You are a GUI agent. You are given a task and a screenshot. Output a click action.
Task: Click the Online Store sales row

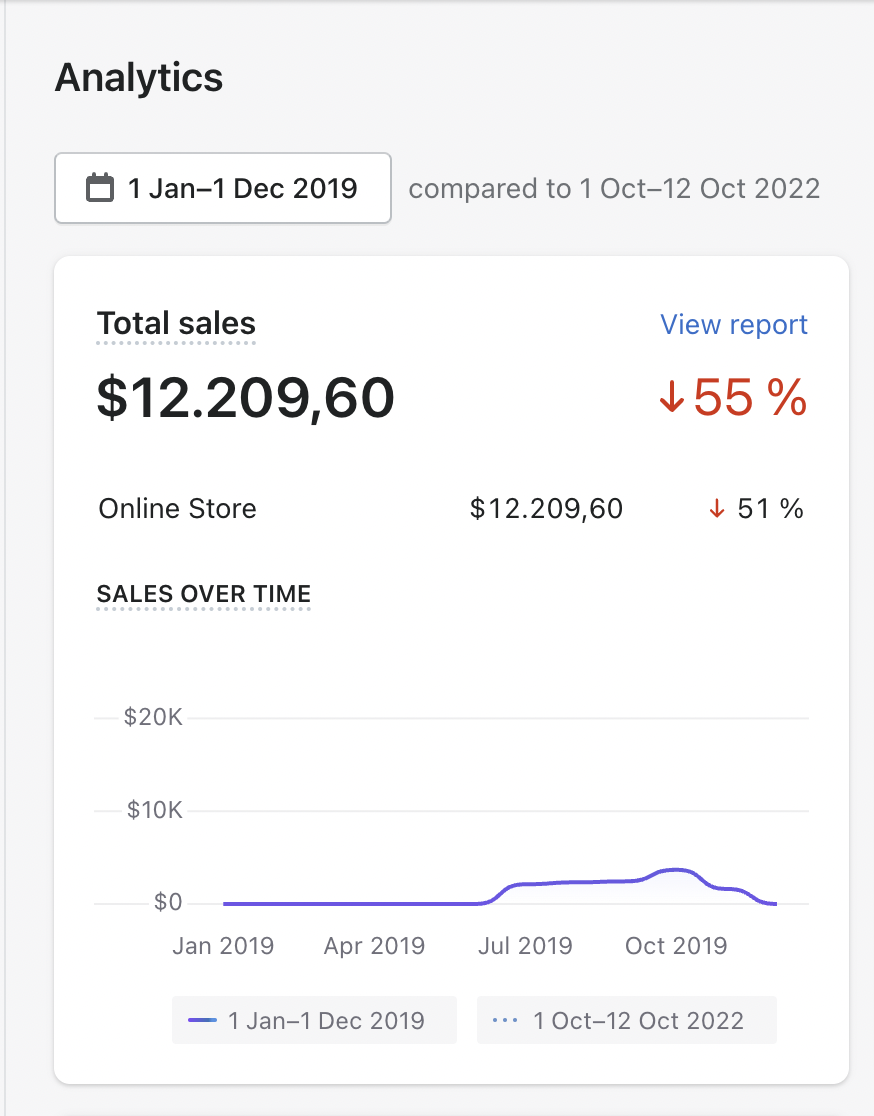pos(451,509)
